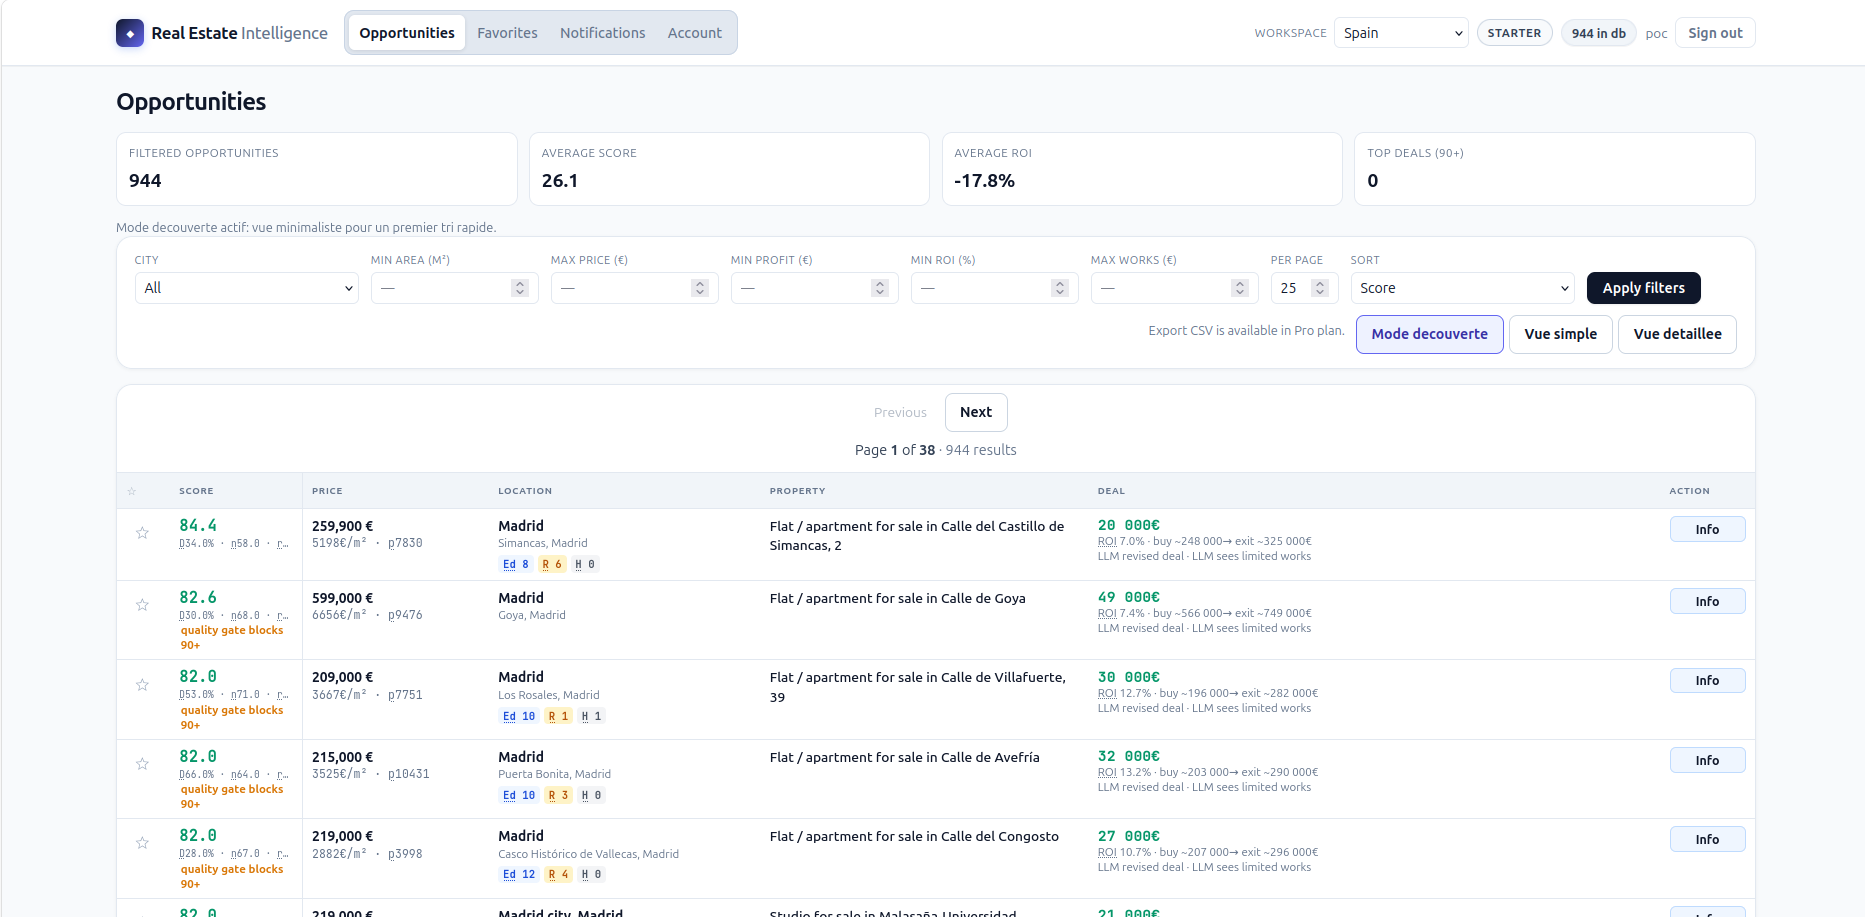The width and height of the screenshot is (1865, 917).
Task: Click the STARTER plan badge
Action: 1514,33
